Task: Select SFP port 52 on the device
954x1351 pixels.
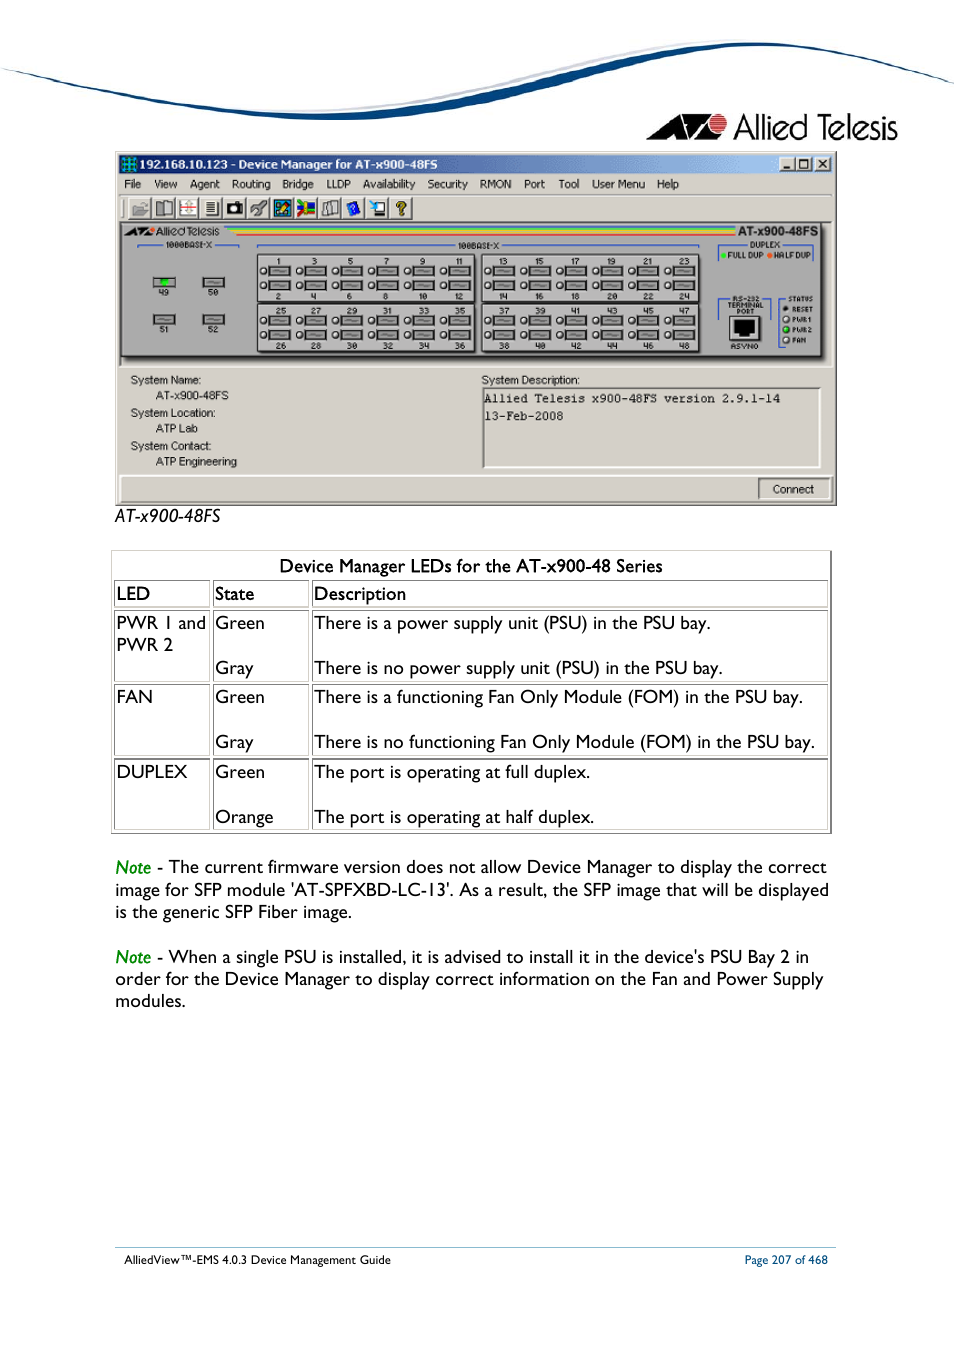Action: coord(213,320)
